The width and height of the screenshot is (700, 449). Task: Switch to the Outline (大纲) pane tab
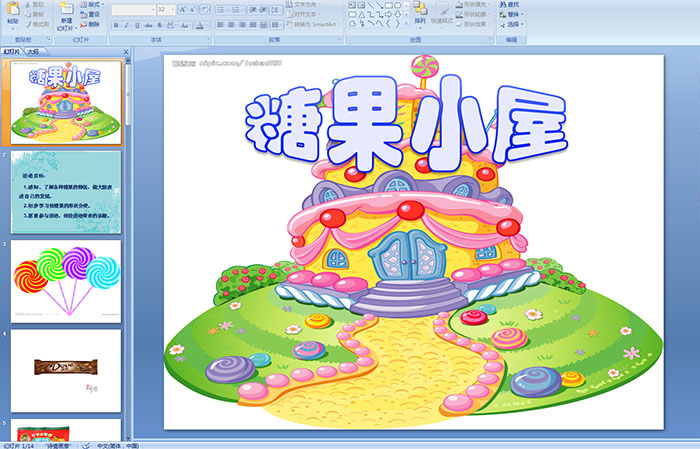[33, 52]
